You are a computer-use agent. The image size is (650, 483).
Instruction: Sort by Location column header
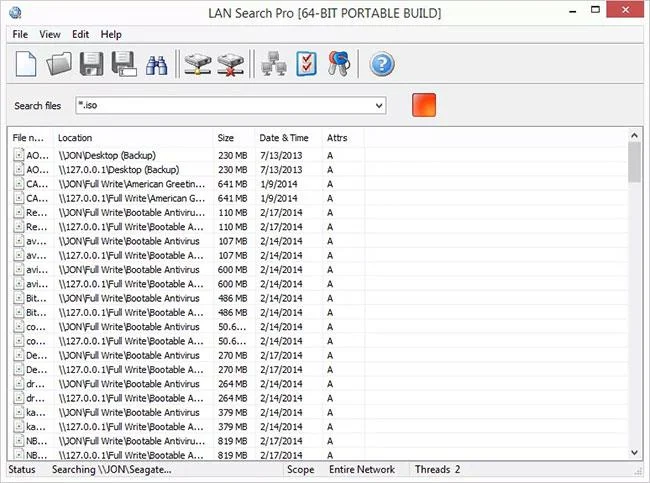[133, 138]
